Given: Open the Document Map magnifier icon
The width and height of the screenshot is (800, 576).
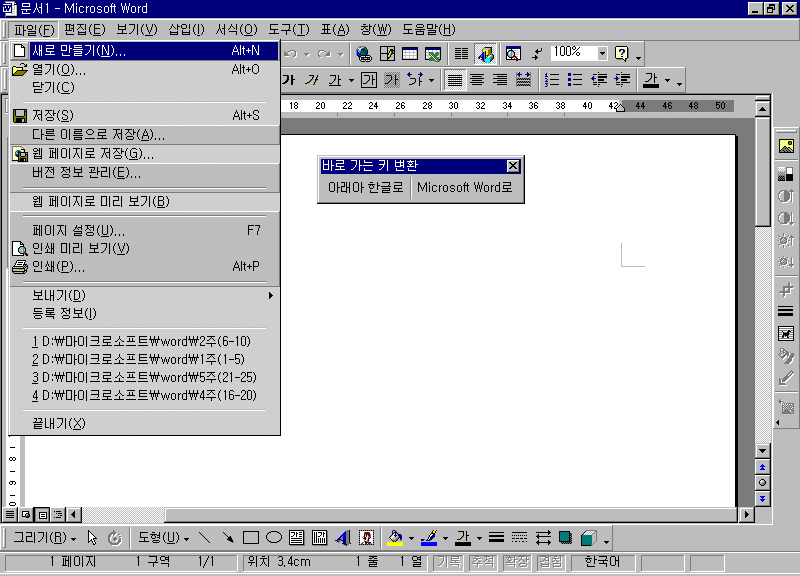Looking at the screenshot, I should (513, 54).
